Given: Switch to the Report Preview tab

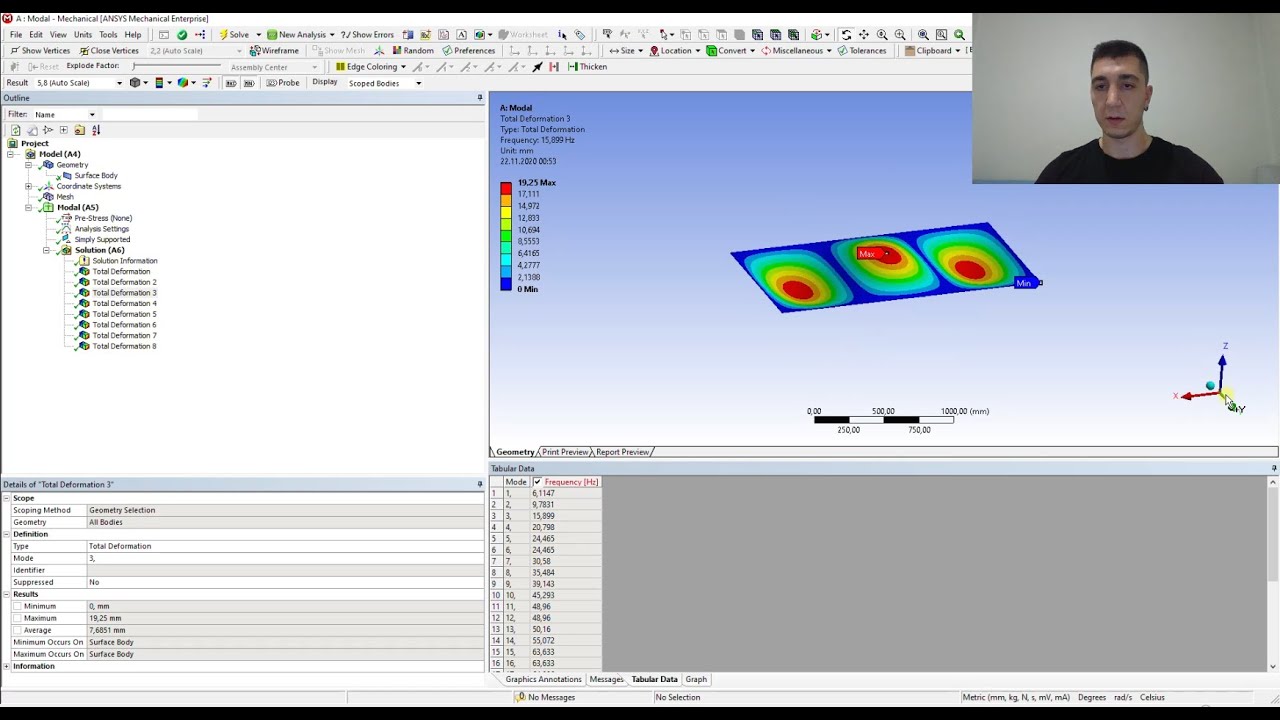Looking at the screenshot, I should 622,452.
